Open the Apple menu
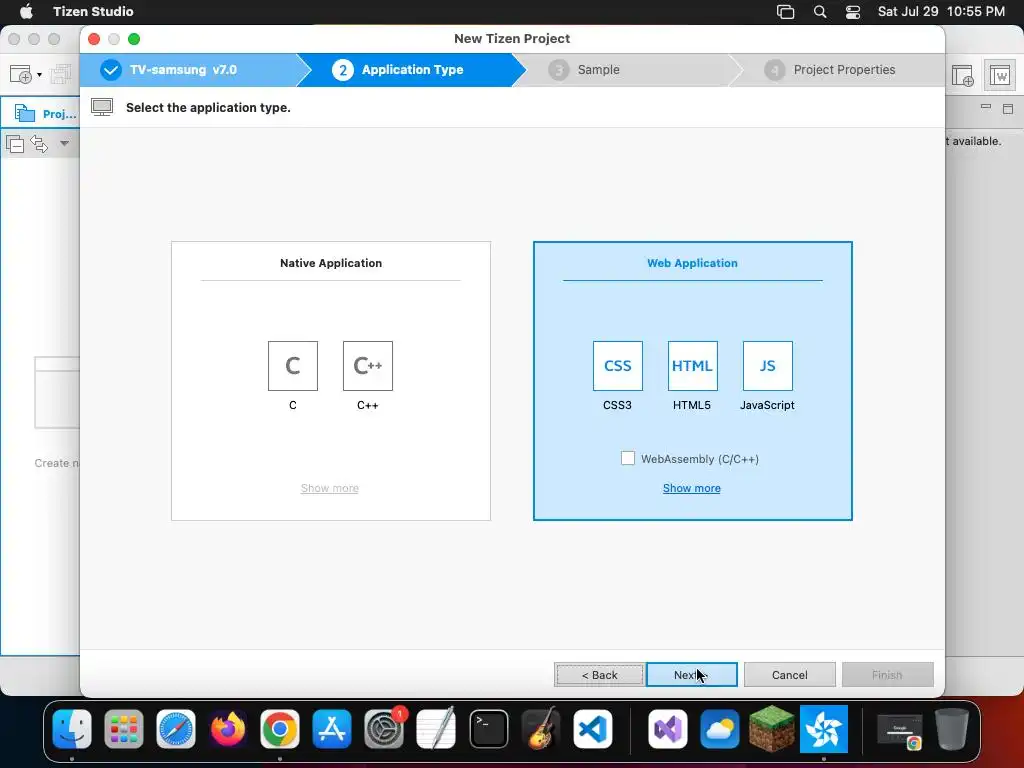The image size is (1024, 768). click(26, 11)
